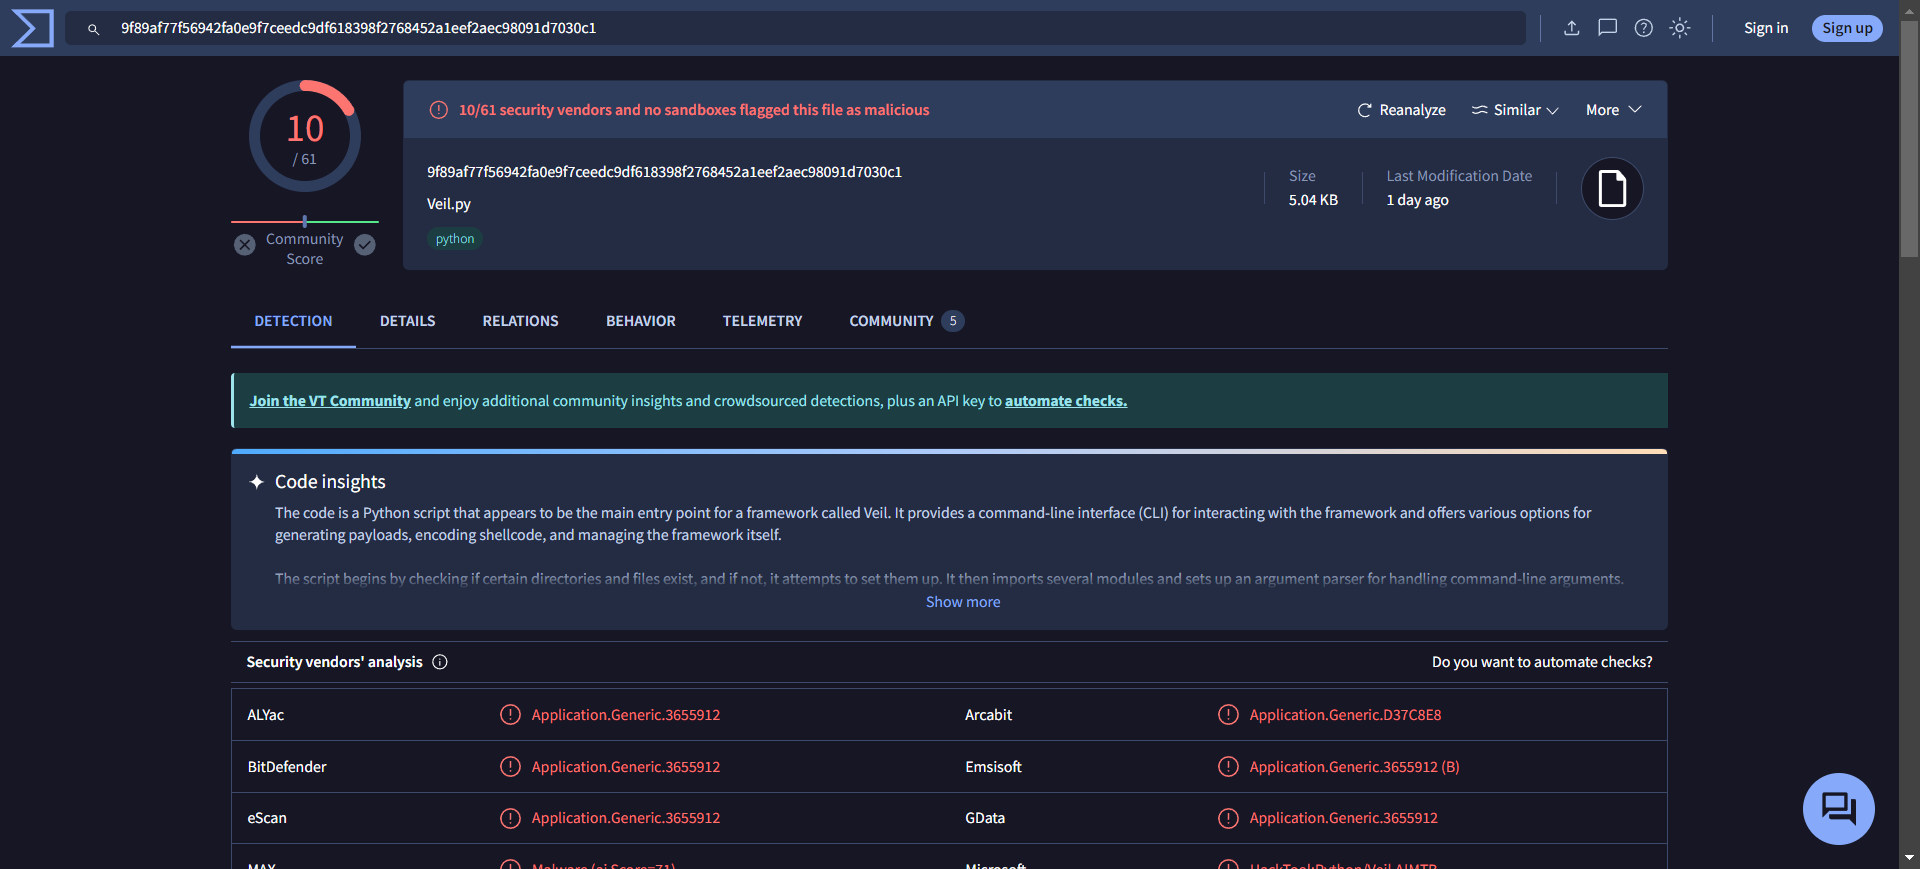Screen dimensions: 1920x869
Task: Click Do you want to automate checks
Action: pyautogui.click(x=1542, y=662)
